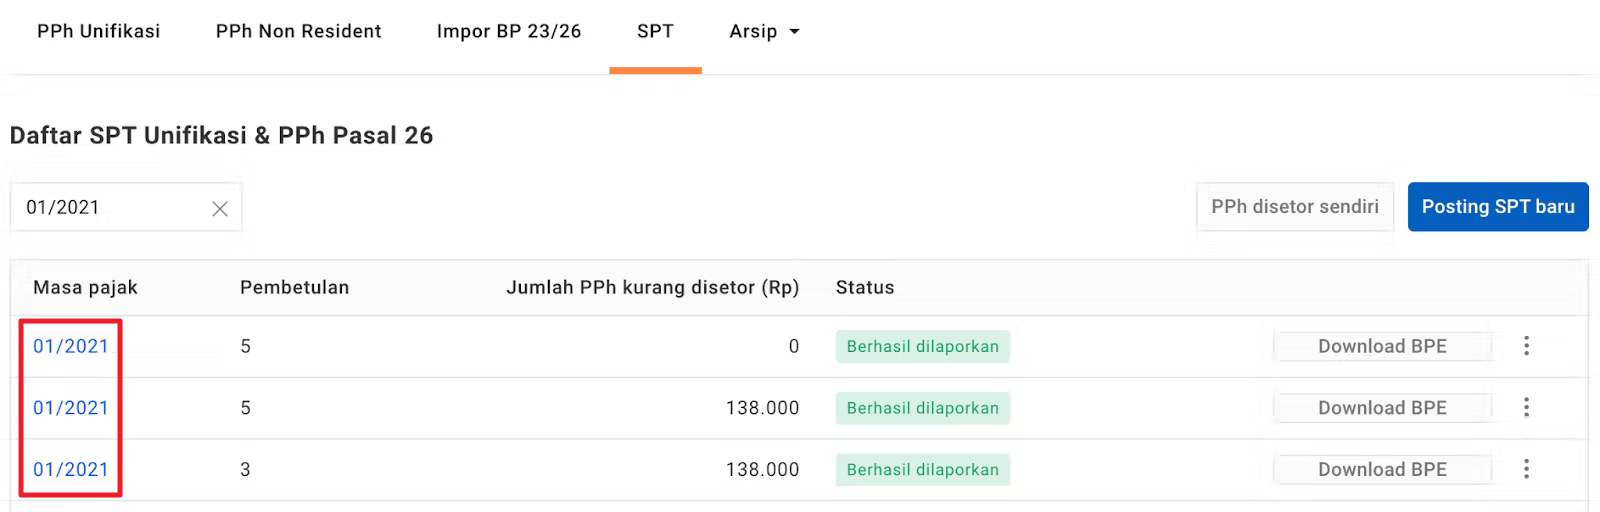Switch to the PPh Unifikasi tab

tap(98, 32)
